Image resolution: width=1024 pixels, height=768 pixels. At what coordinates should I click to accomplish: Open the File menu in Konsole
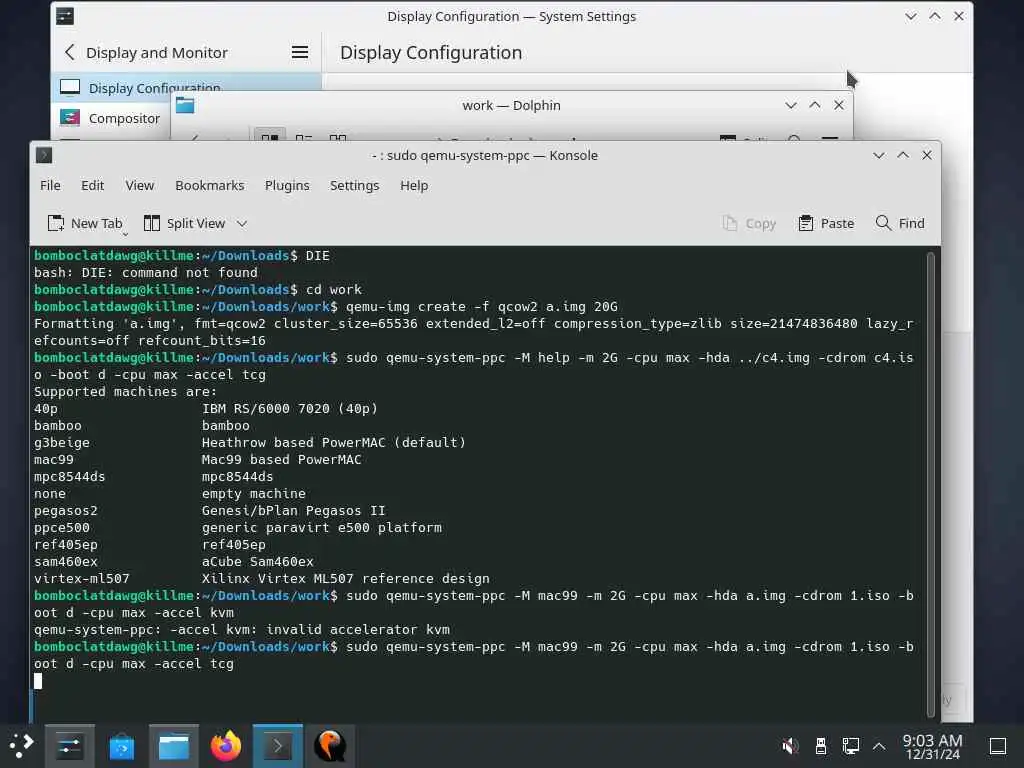pyautogui.click(x=50, y=185)
